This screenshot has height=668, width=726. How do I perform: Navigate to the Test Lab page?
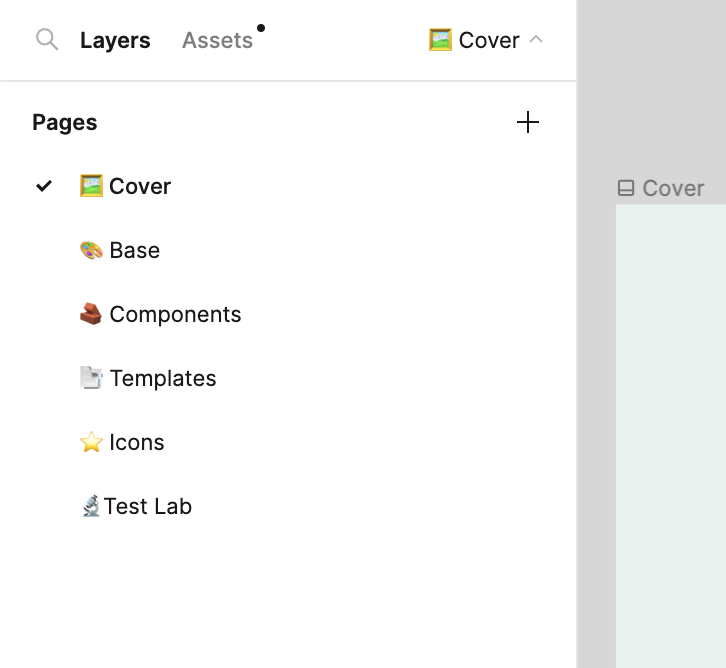tap(148, 506)
